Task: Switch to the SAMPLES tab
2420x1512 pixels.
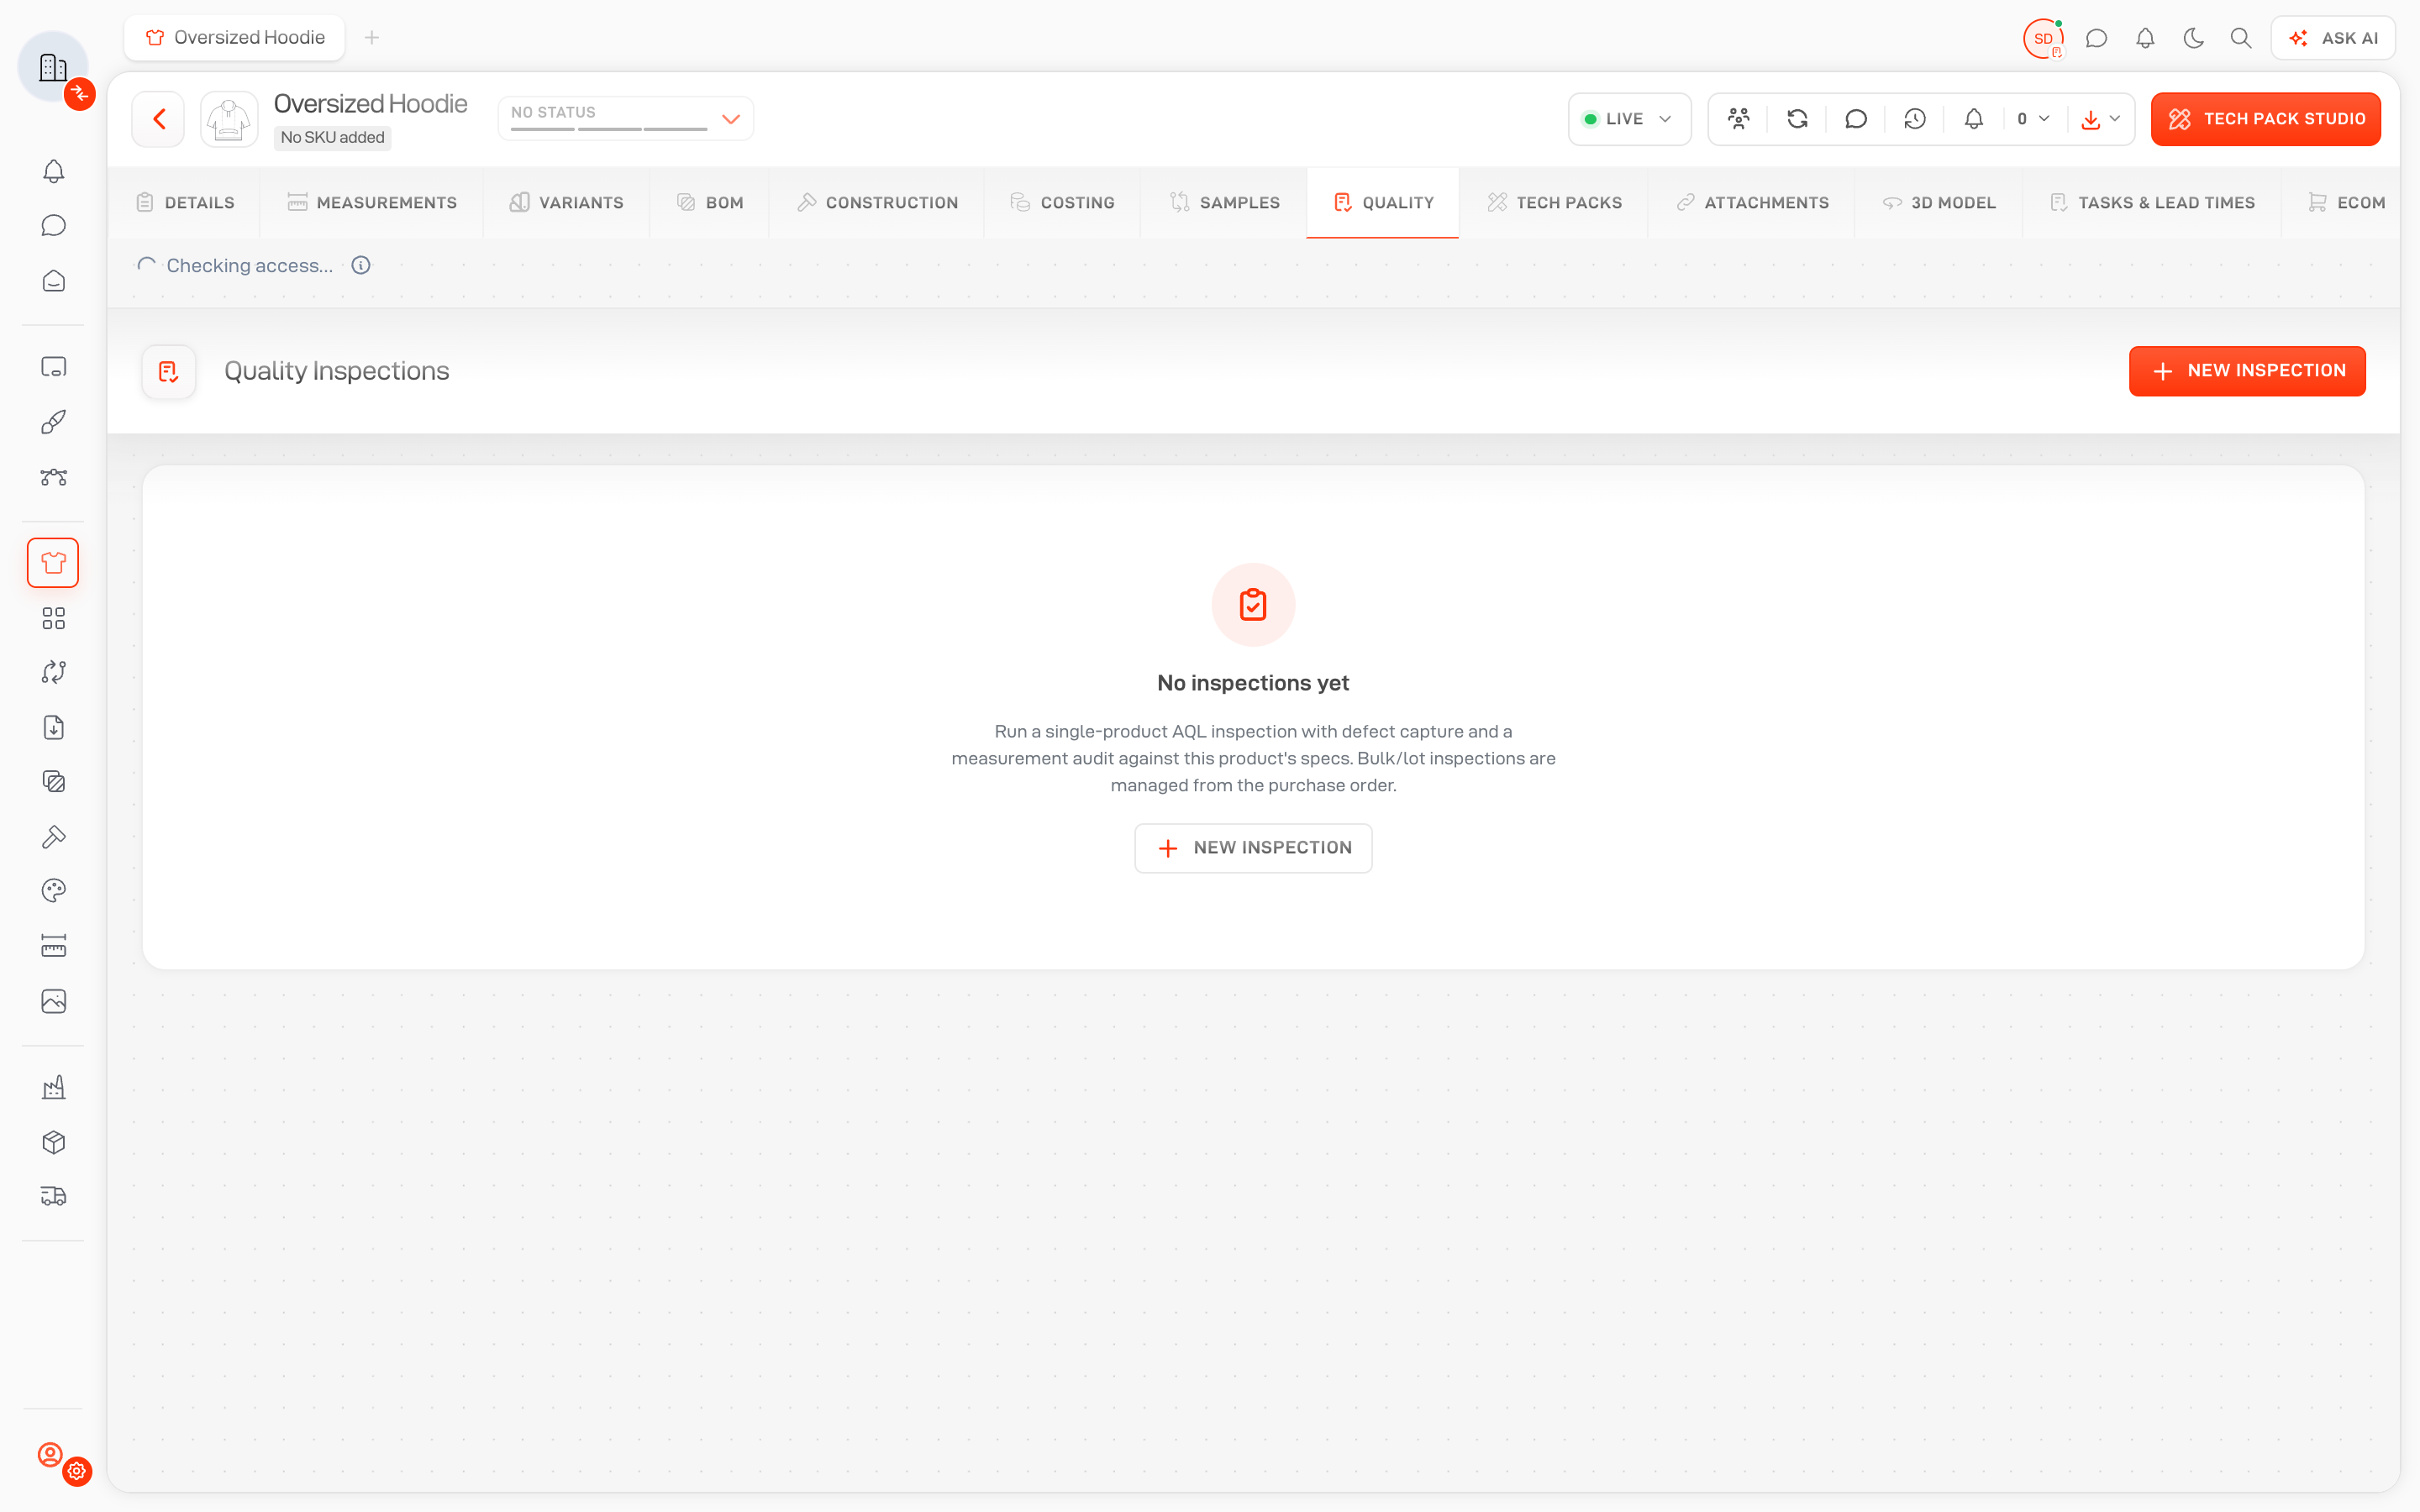Action: click(x=1224, y=203)
